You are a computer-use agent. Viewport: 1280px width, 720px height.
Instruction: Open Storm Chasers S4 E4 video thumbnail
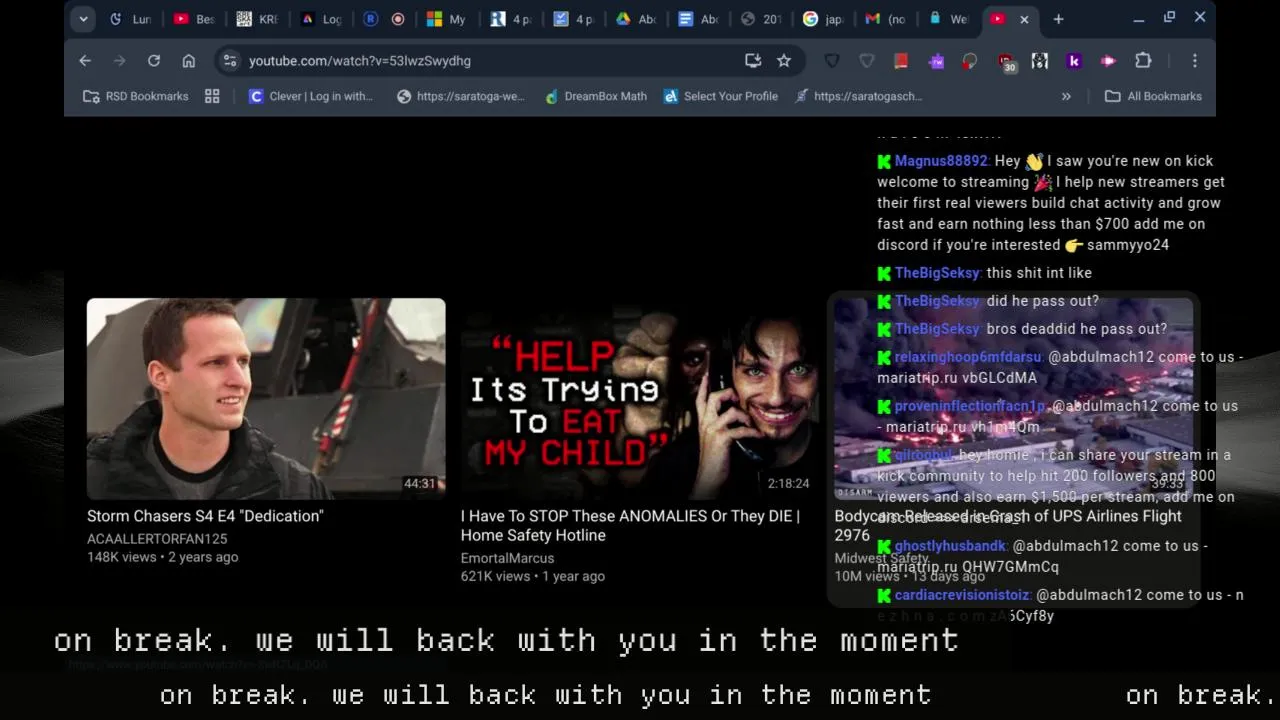coord(266,399)
